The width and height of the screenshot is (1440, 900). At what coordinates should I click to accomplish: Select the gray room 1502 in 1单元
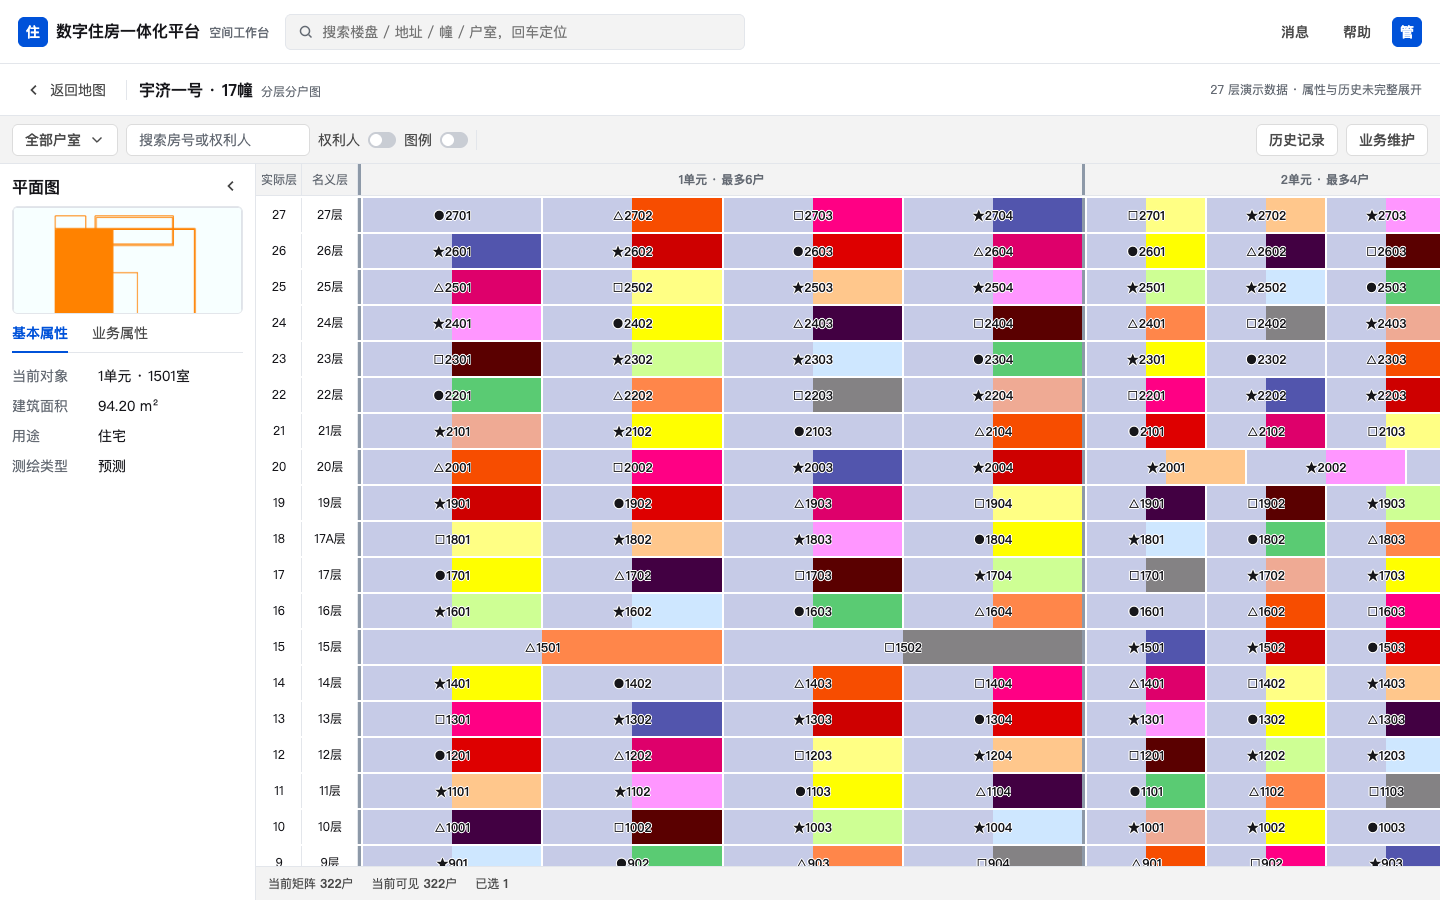click(x=903, y=647)
